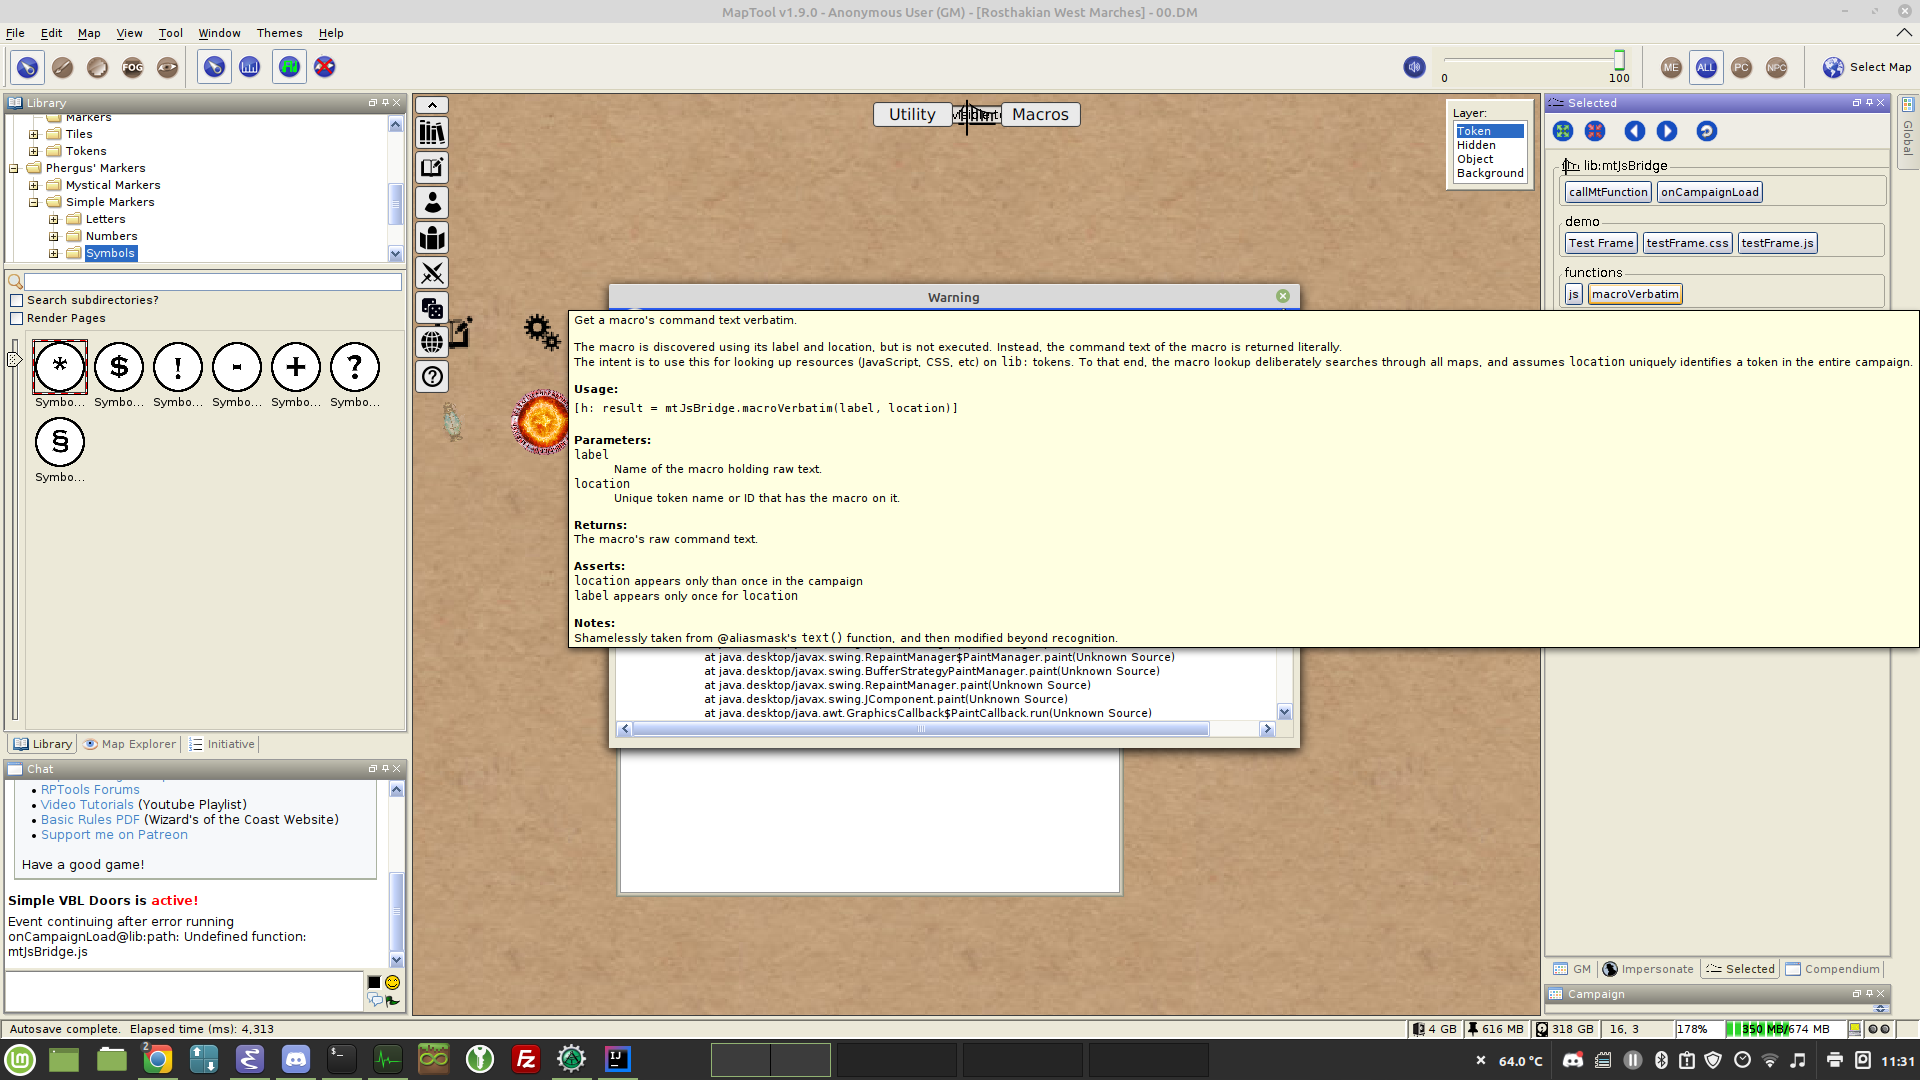Expand the Letters folder under Simple Markers
This screenshot has height=1080, width=1920.
tap(54, 219)
